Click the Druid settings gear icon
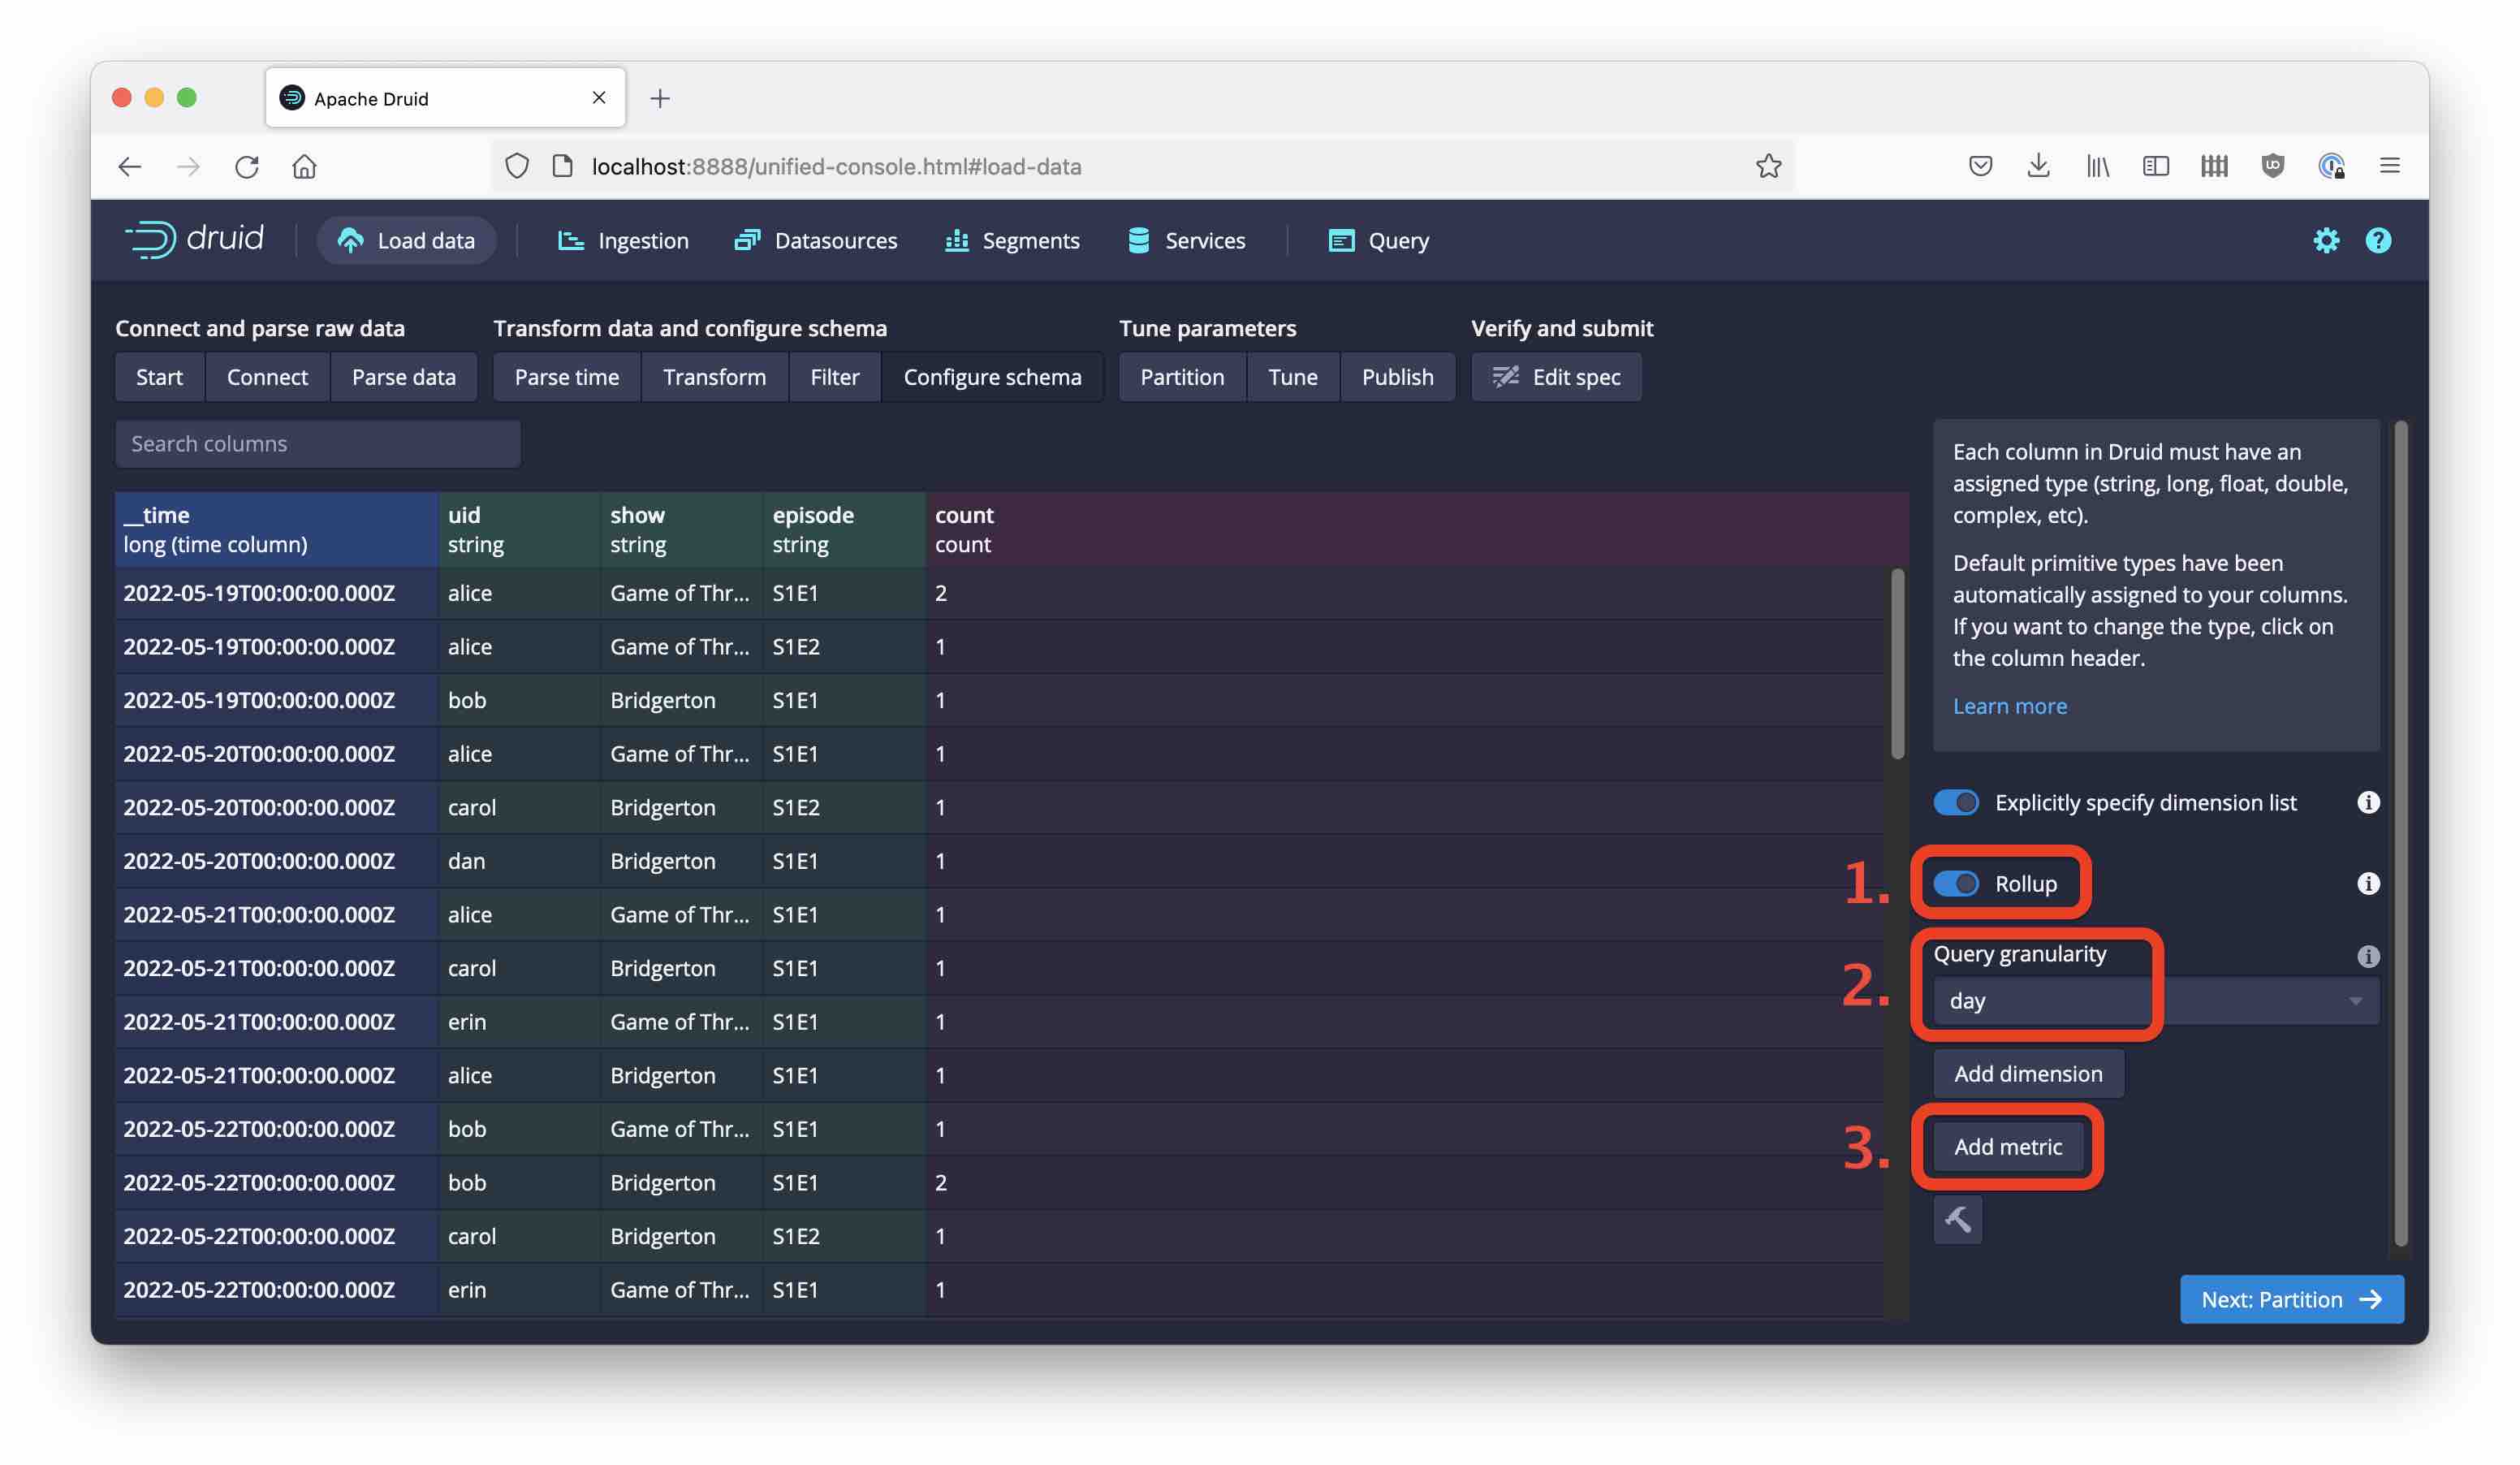 pos(2325,241)
